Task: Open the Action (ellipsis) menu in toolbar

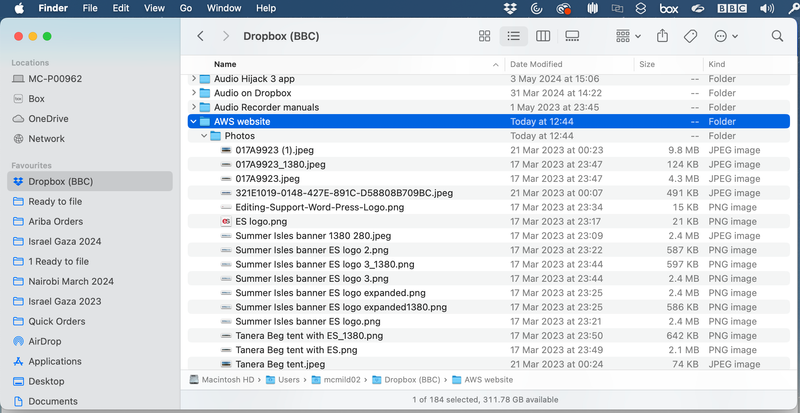Action: coord(726,36)
